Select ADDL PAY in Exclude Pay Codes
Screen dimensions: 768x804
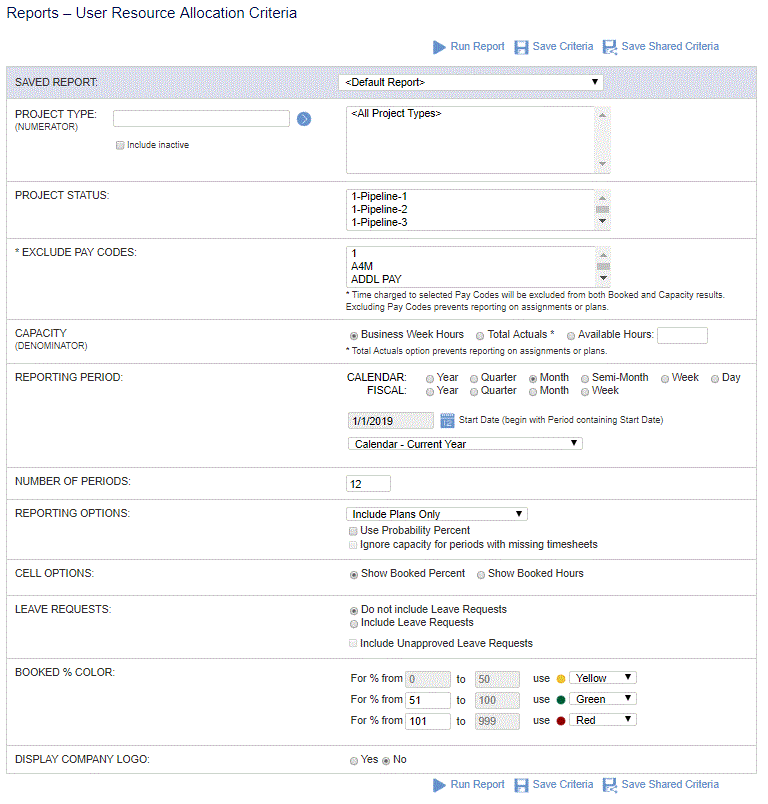pos(376,279)
